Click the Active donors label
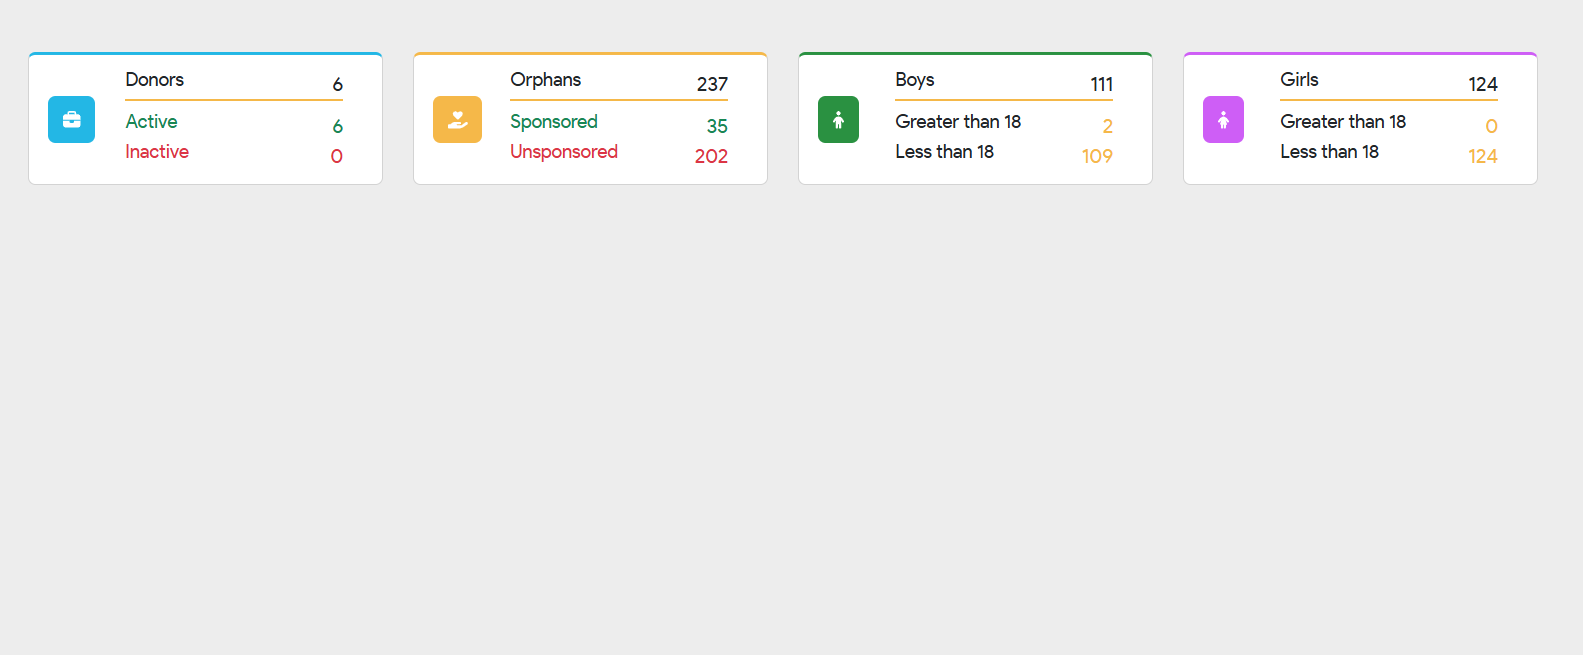This screenshot has height=655, width=1583. click(151, 121)
